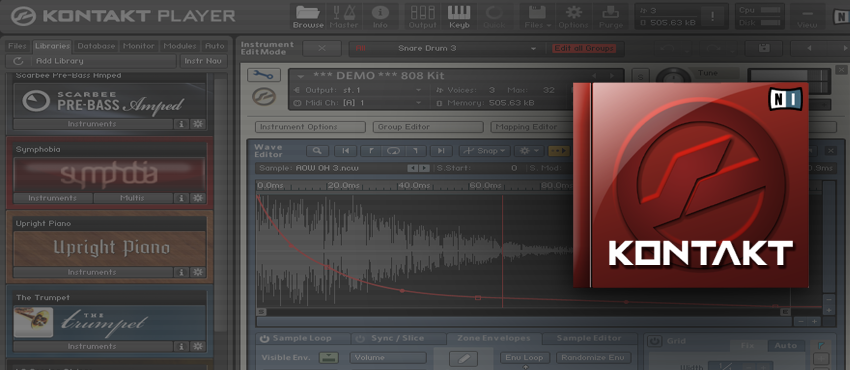This screenshot has height=370, width=850.
Task: Expand the 808 Kit instrument name arrow
Action: pos(301,76)
